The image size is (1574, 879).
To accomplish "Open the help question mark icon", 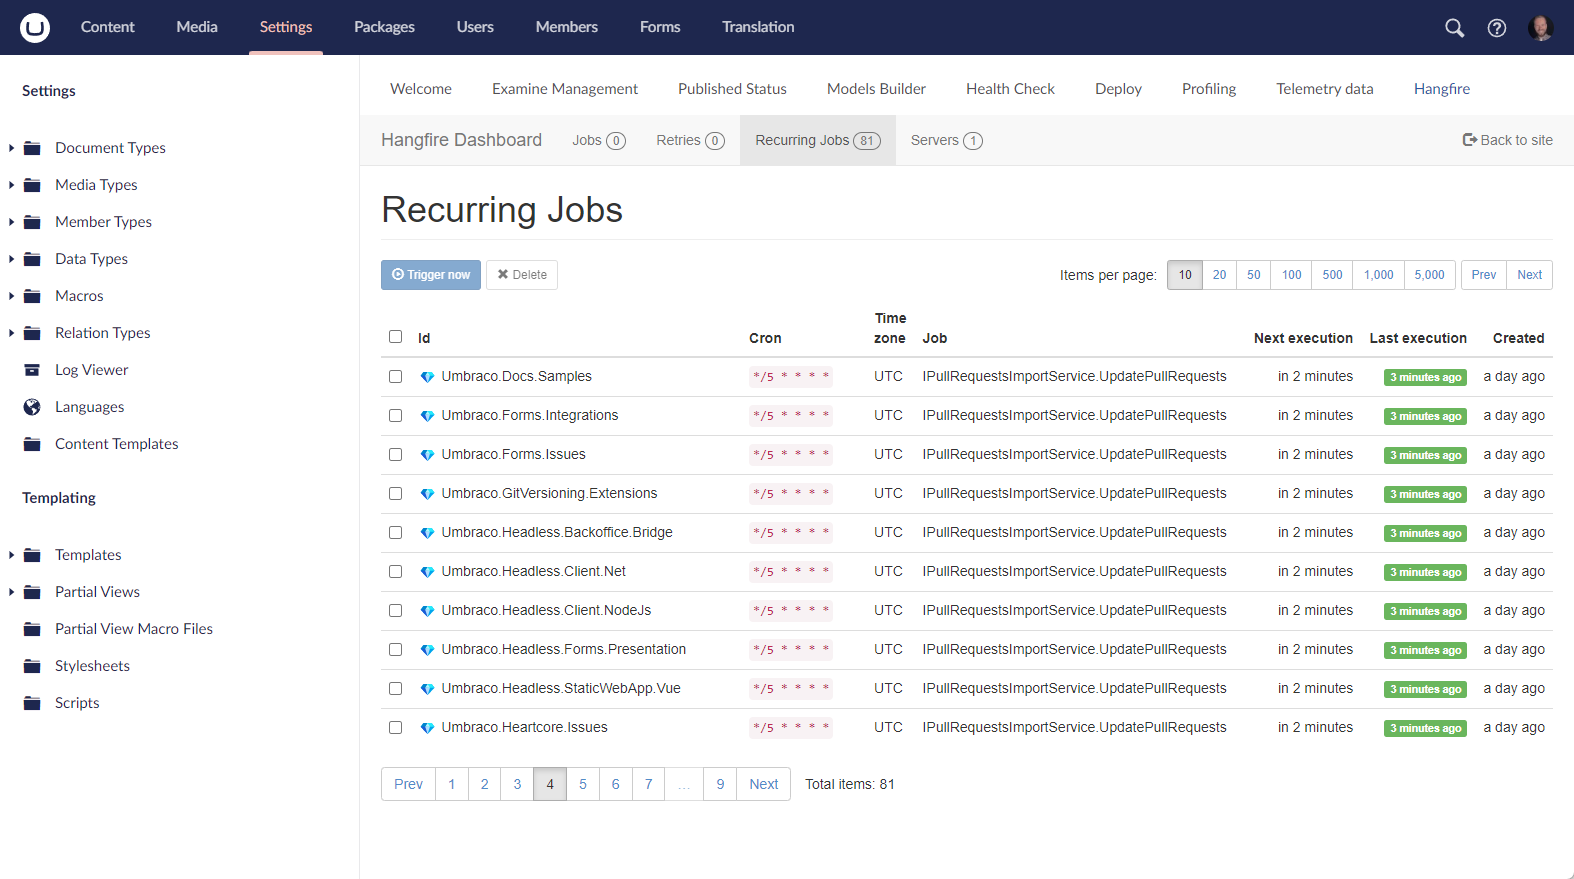I will tap(1497, 28).
